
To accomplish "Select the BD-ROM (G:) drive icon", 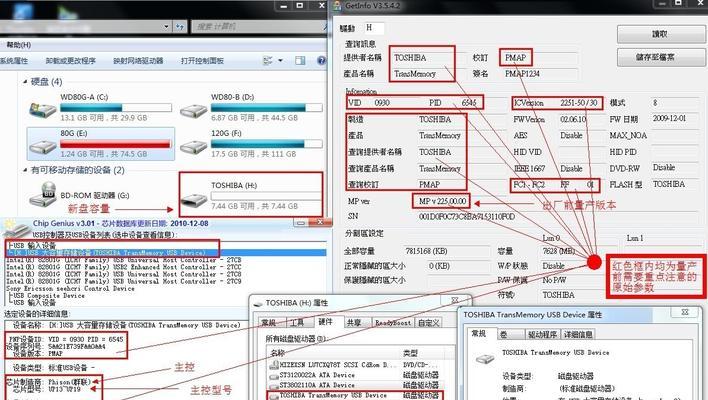I will point(43,195).
